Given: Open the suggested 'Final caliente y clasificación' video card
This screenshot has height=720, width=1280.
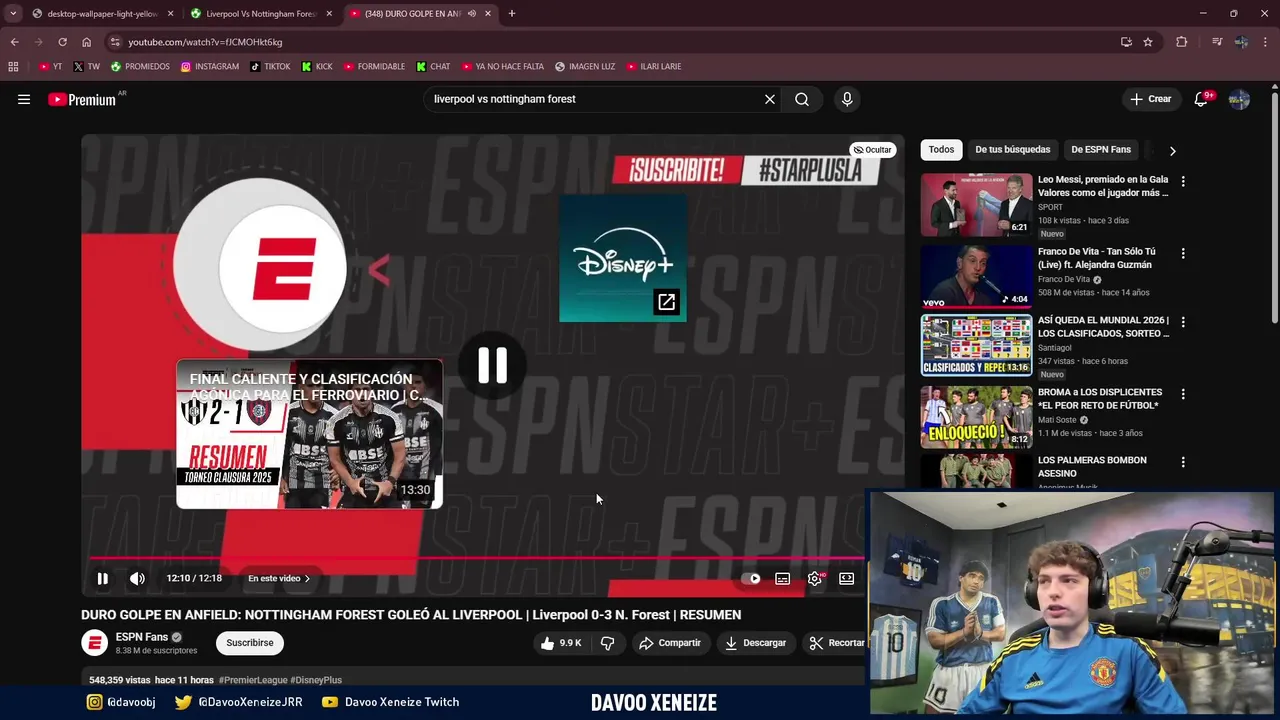Looking at the screenshot, I should click(x=310, y=434).
